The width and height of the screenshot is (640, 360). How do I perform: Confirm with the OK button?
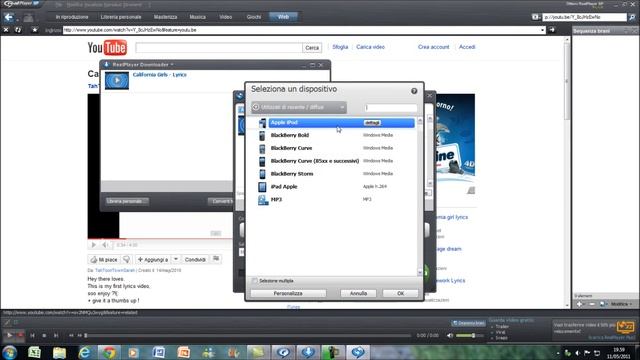coord(400,293)
